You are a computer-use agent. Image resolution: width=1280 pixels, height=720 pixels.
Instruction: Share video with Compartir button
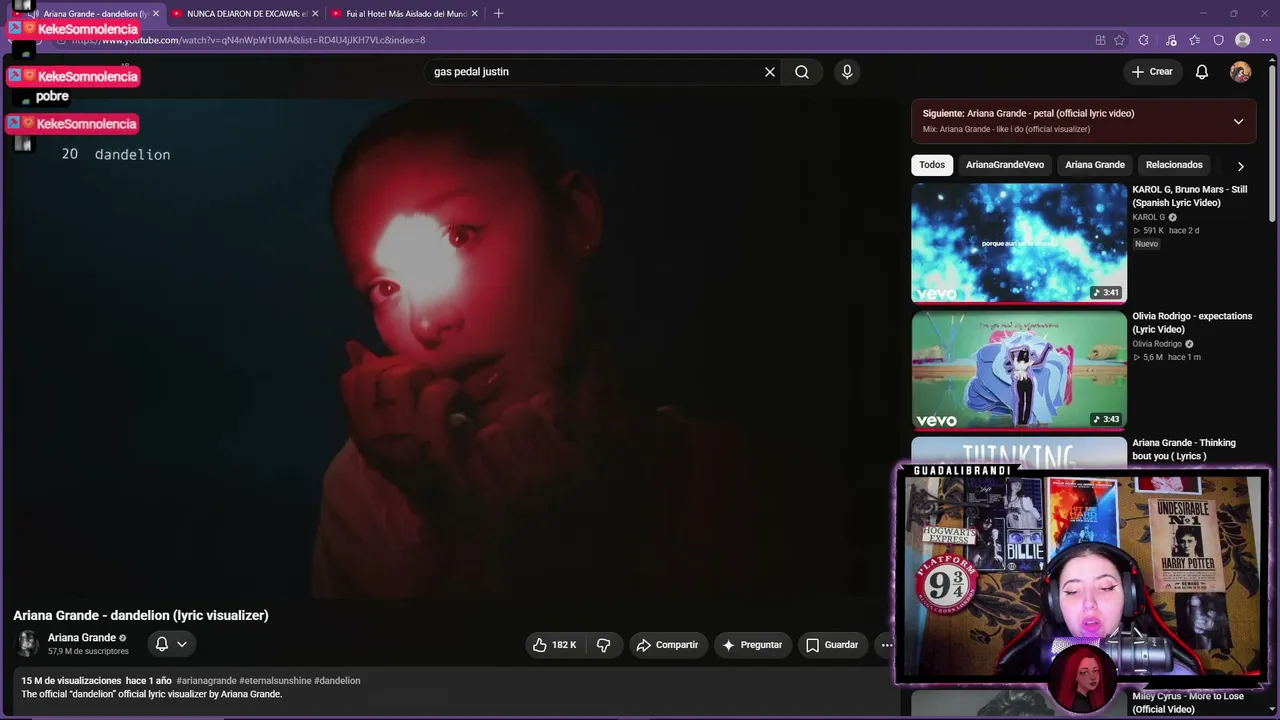tap(668, 645)
